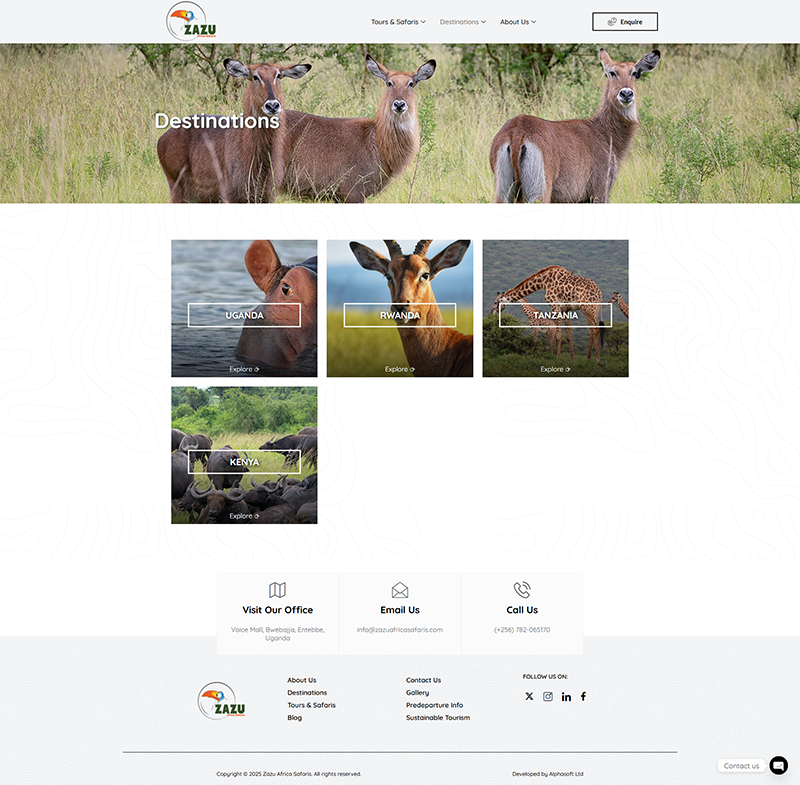Visit the LinkedIn social icon
This screenshot has width=800, height=785.
coord(566,696)
